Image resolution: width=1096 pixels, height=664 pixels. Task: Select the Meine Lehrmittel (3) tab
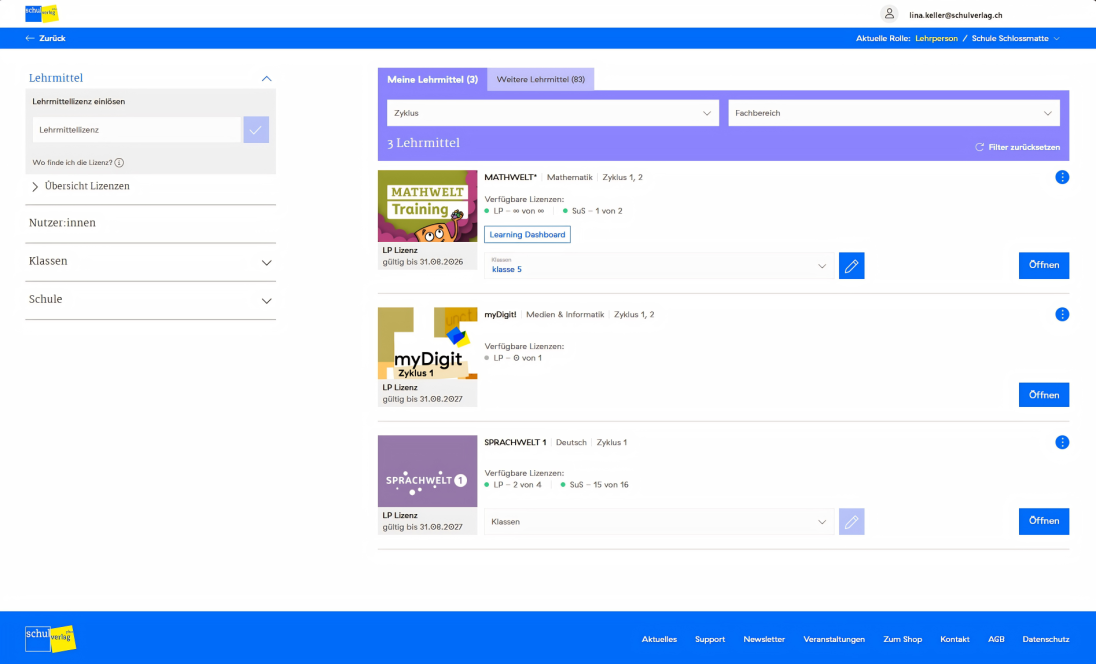432,79
